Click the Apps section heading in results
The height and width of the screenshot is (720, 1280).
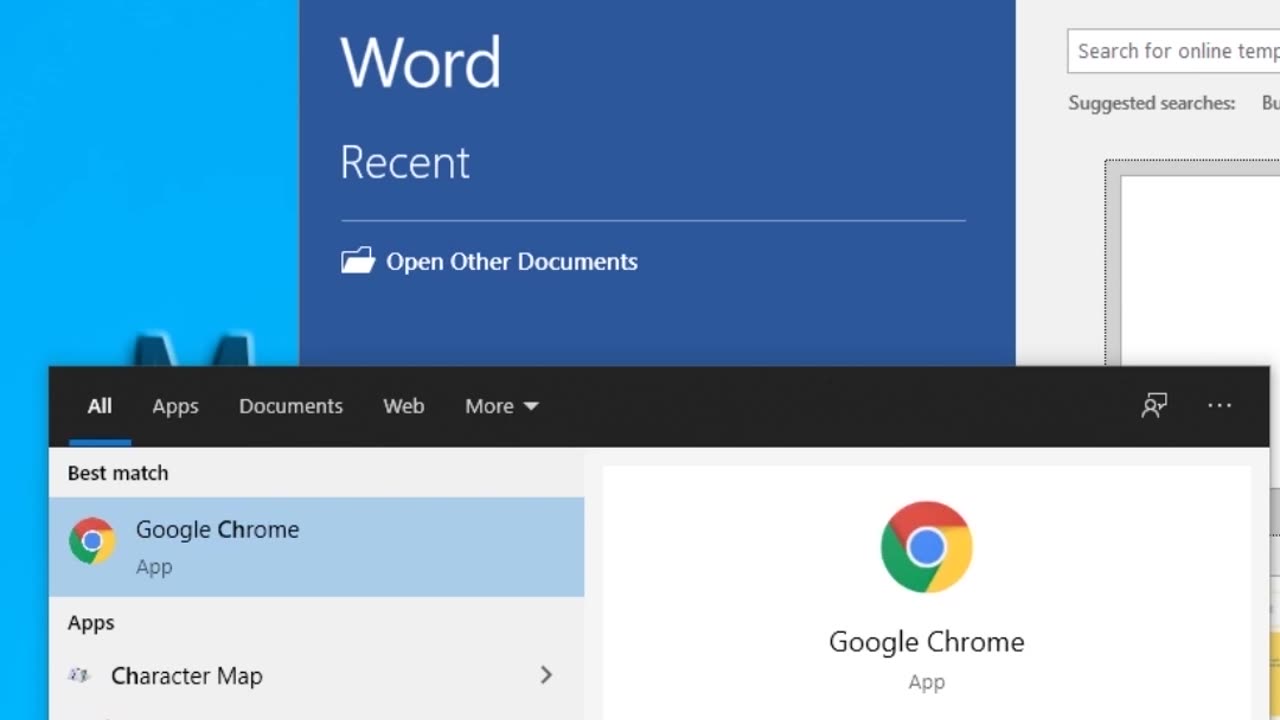click(91, 623)
